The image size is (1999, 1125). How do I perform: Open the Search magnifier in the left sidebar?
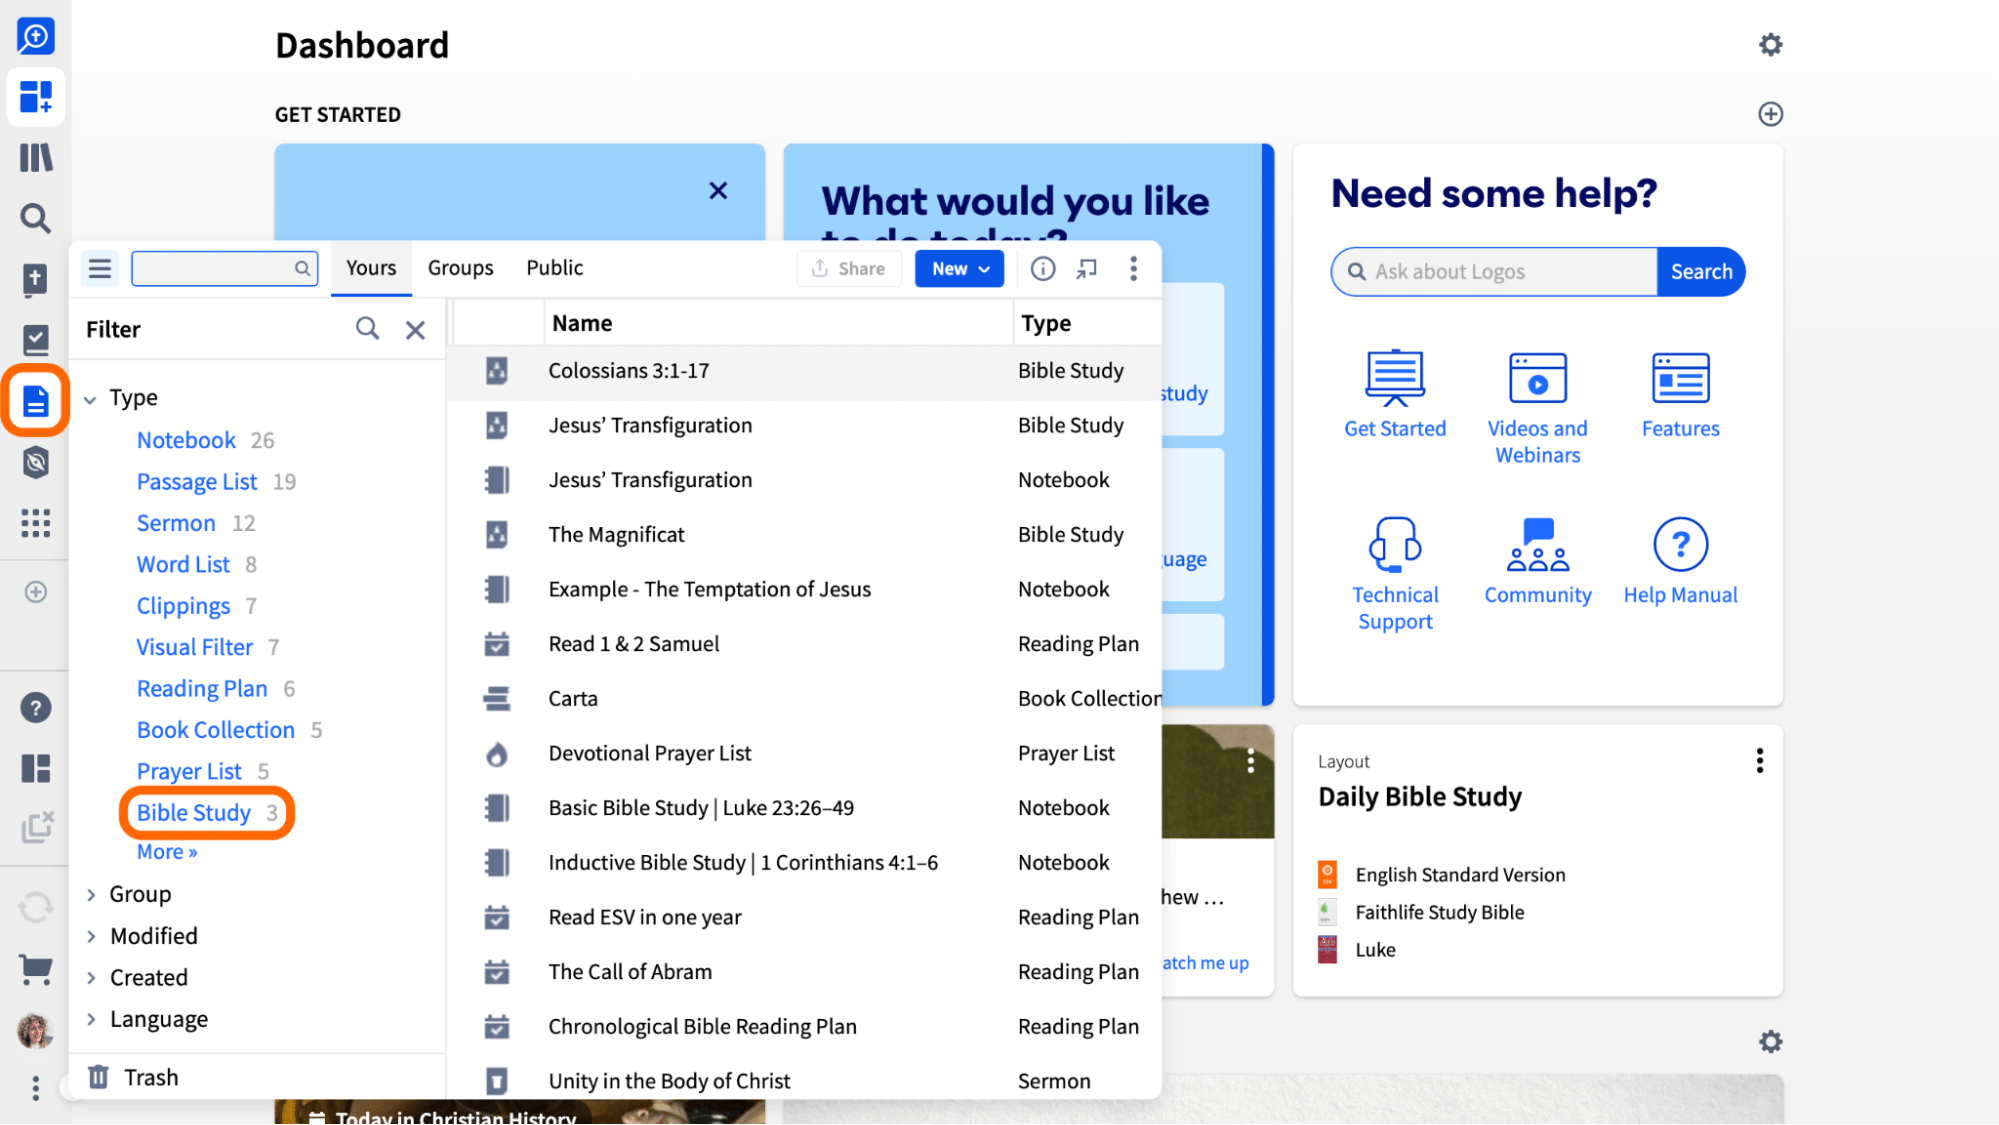click(36, 218)
